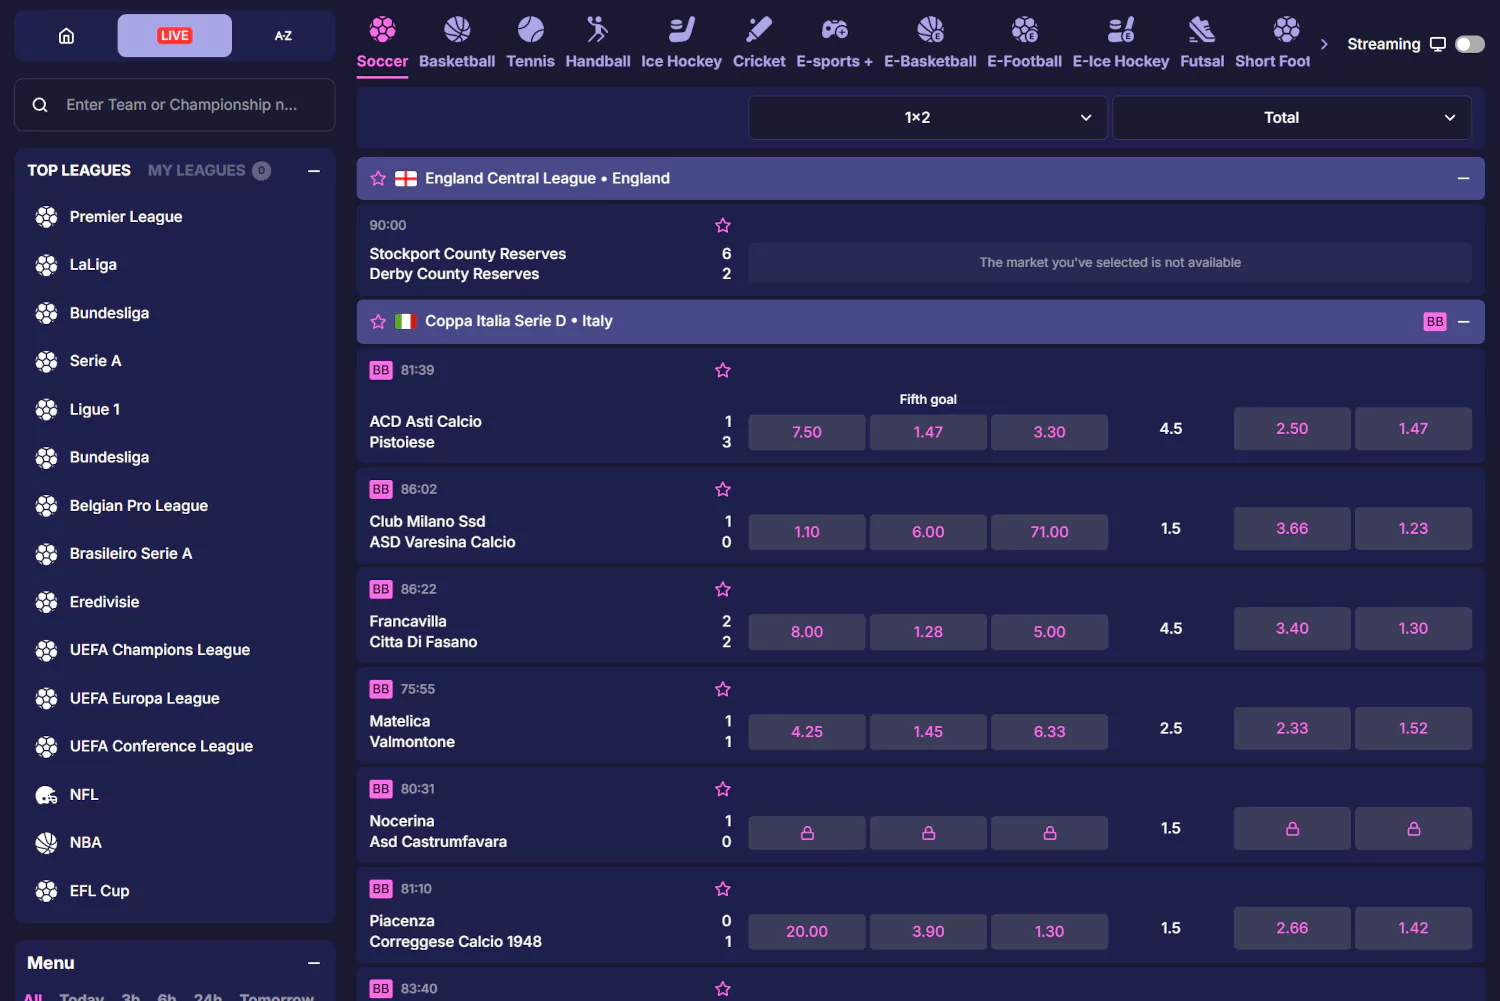Select the Ice Hockey sport icon
The width and height of the screenshot is (1500, 1001).
(x=681, y=29)
